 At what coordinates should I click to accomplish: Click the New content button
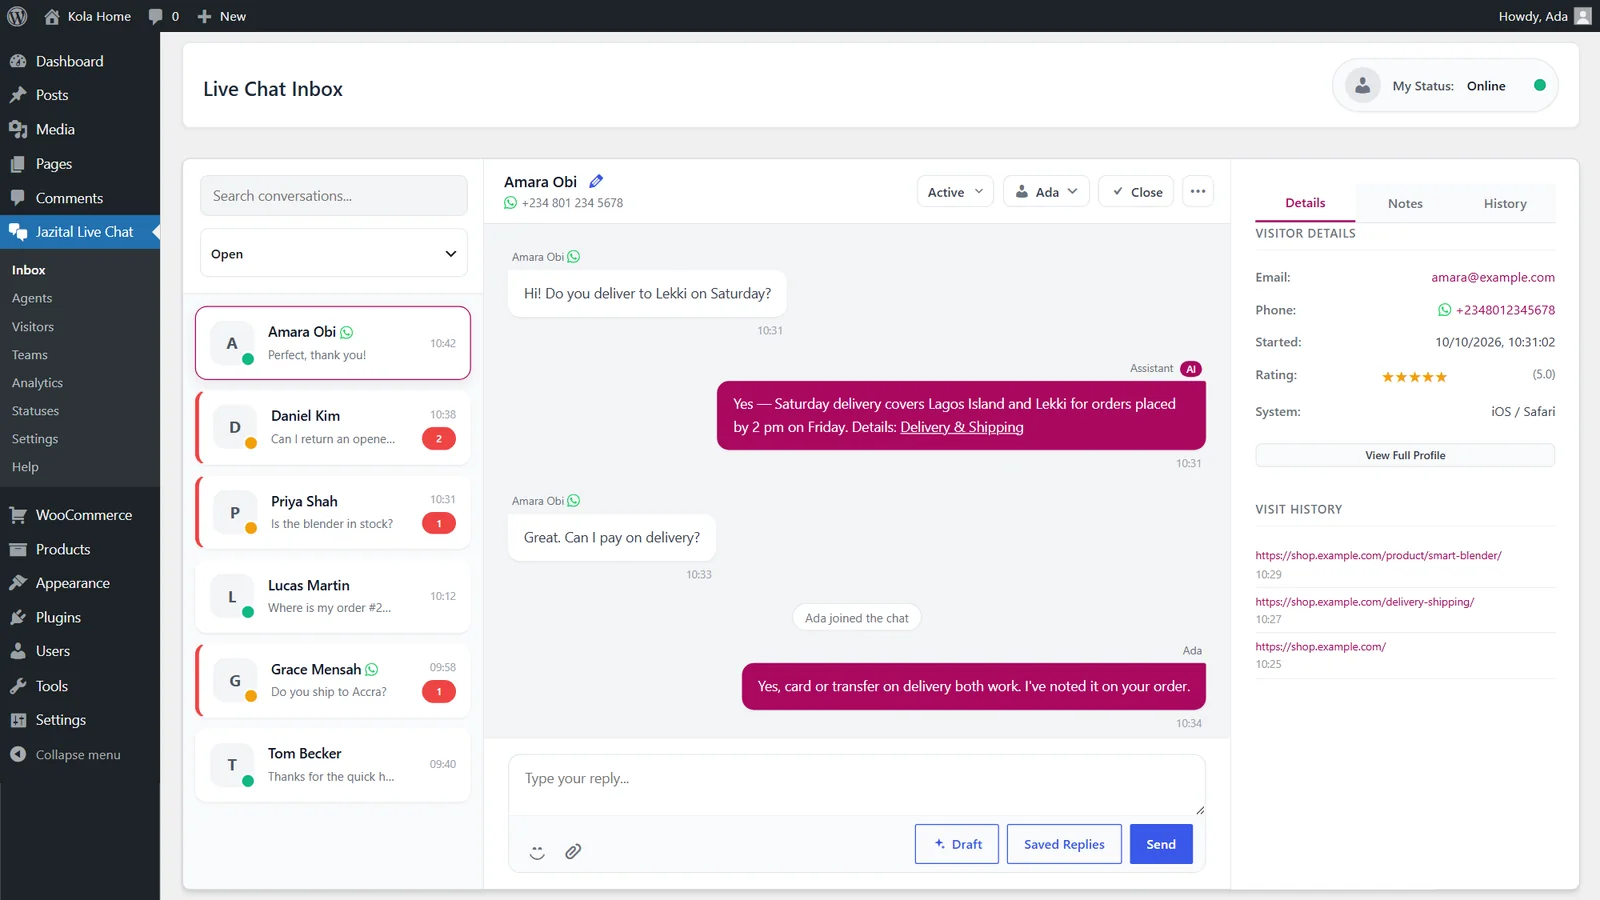[x=222, y=16]
